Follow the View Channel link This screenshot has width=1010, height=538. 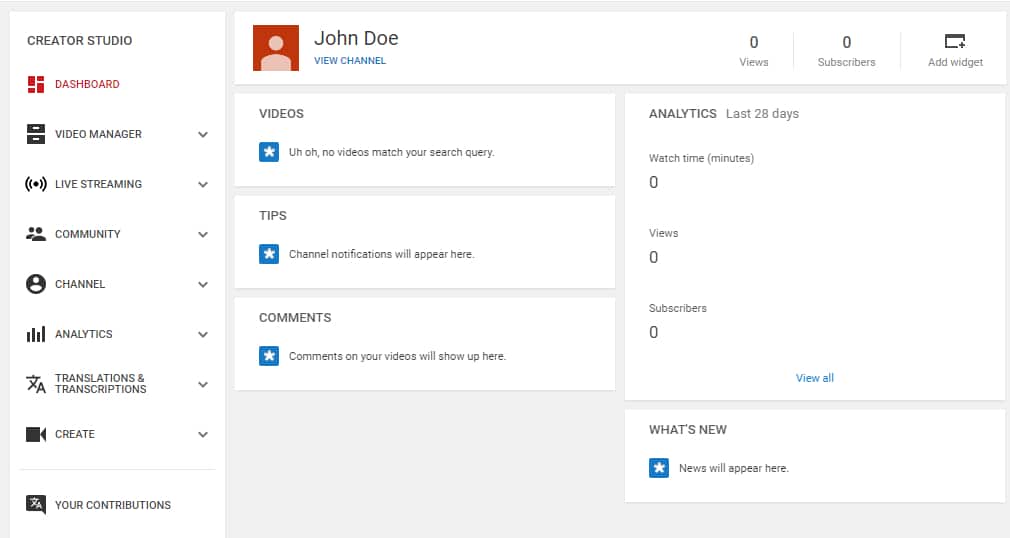(x=350, y=61)
